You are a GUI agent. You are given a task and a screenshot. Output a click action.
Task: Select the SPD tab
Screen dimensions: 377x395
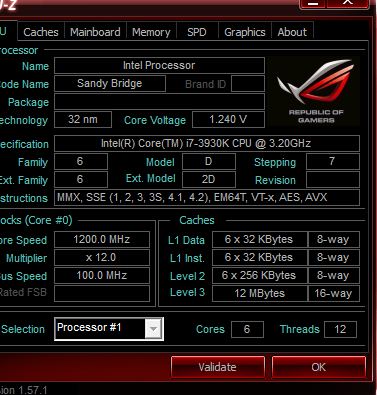197,32
